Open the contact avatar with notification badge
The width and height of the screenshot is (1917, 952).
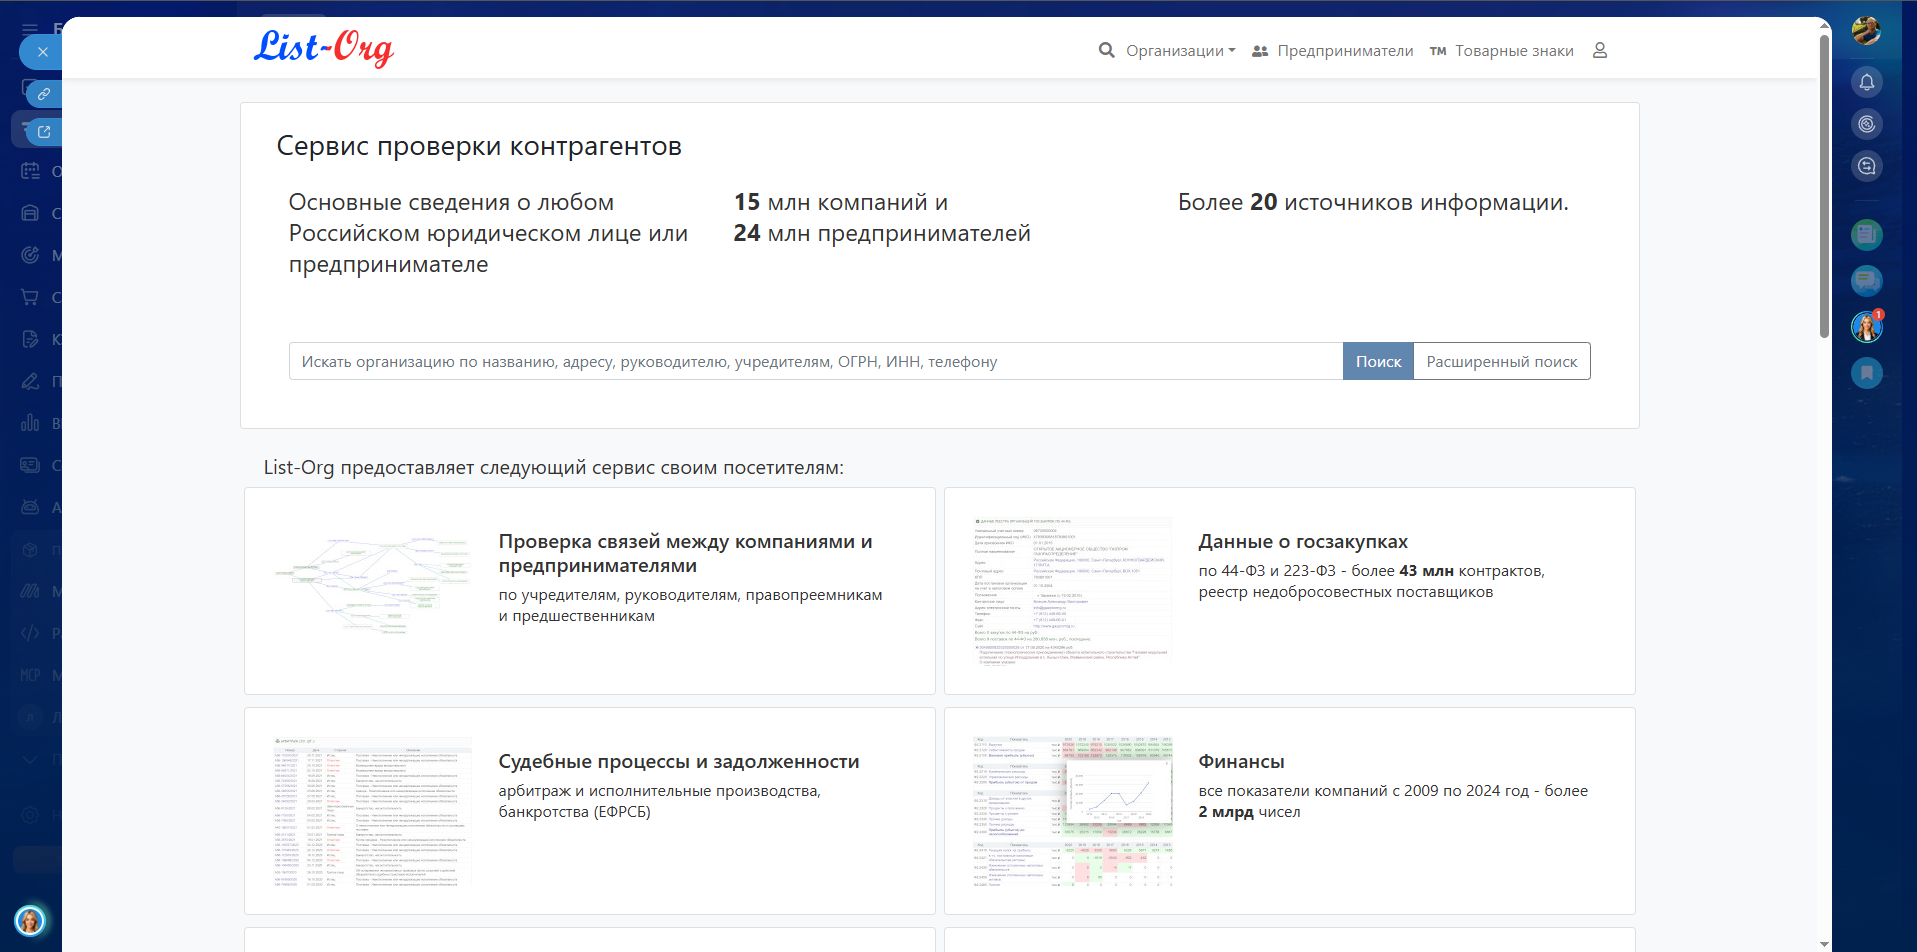click(x=1866, y=327)
